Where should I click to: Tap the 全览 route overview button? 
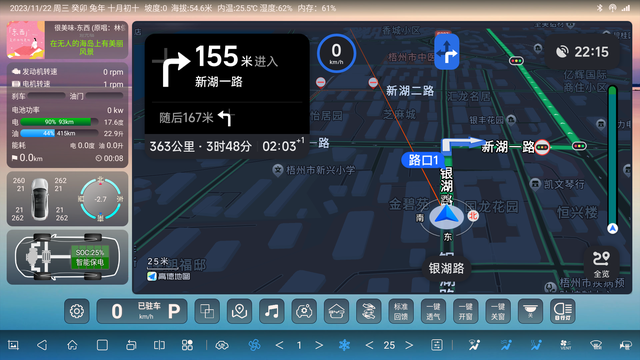coord(601,264)
